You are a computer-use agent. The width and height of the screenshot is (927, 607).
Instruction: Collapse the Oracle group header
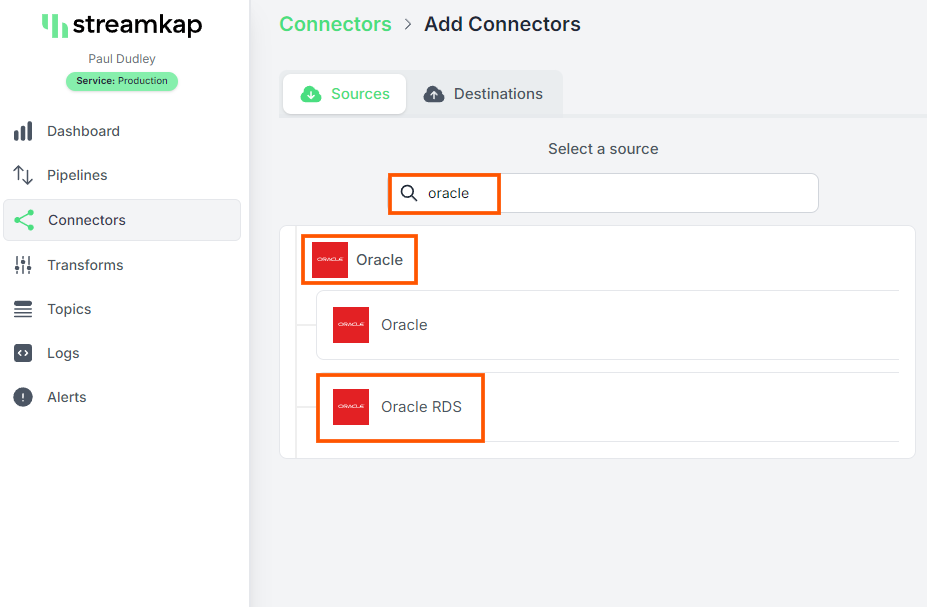coord(359,259)
